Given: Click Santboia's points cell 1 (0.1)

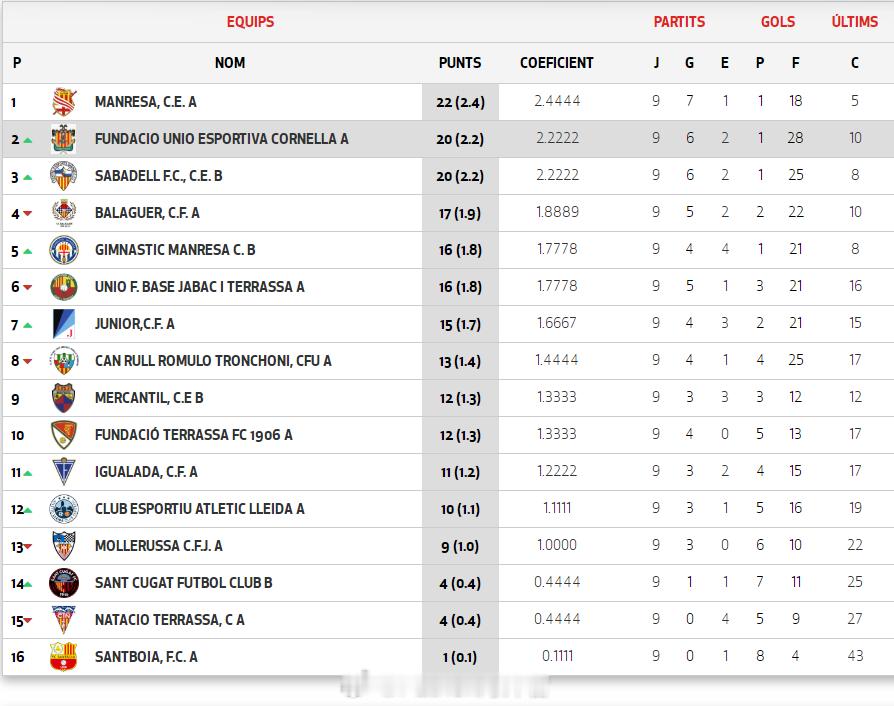Looking at the screenshot, I should [461, 657].
